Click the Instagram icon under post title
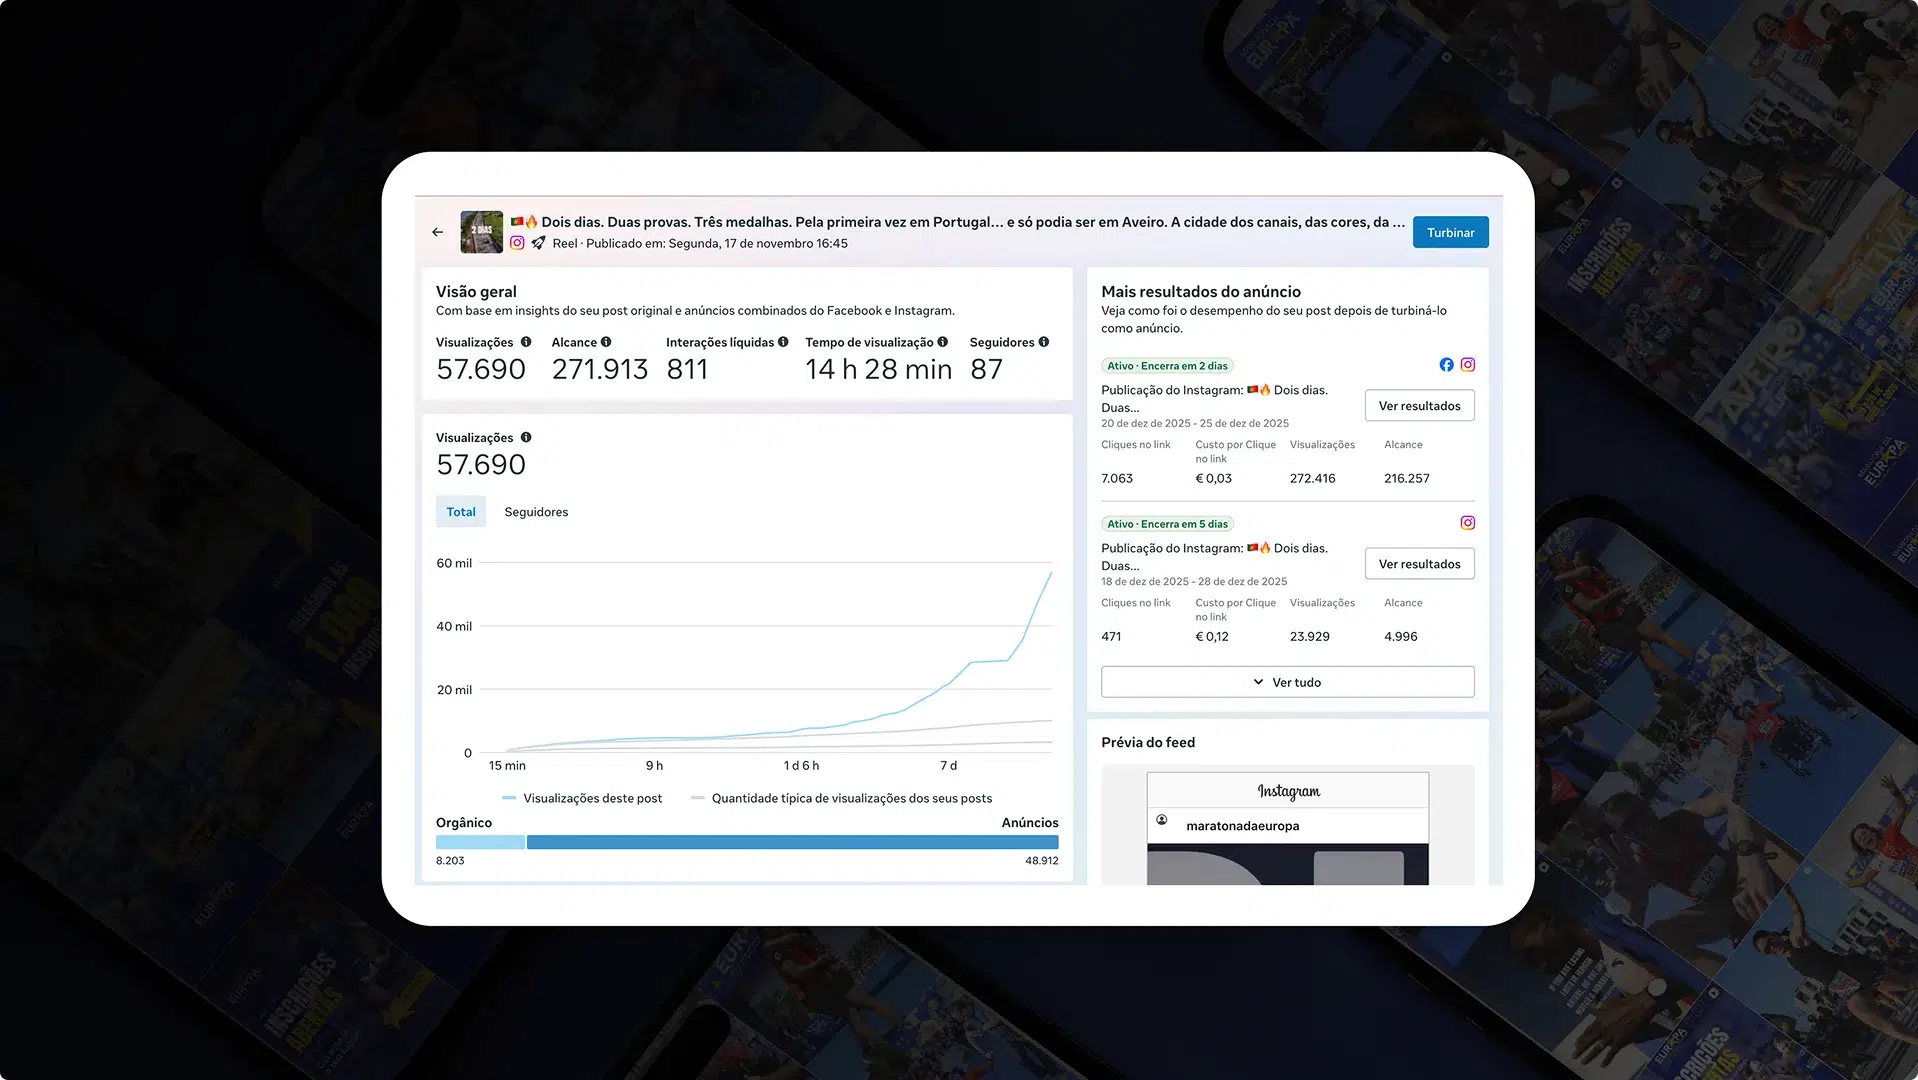 pos(517,243)
